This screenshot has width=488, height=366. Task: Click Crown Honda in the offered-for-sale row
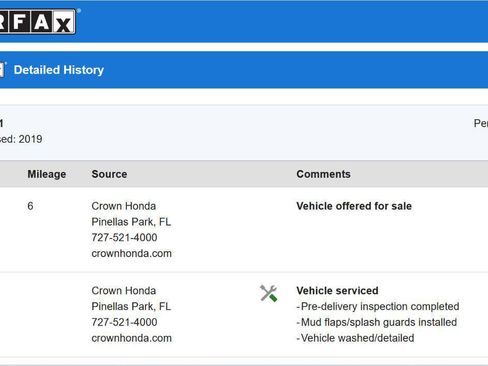124,206
